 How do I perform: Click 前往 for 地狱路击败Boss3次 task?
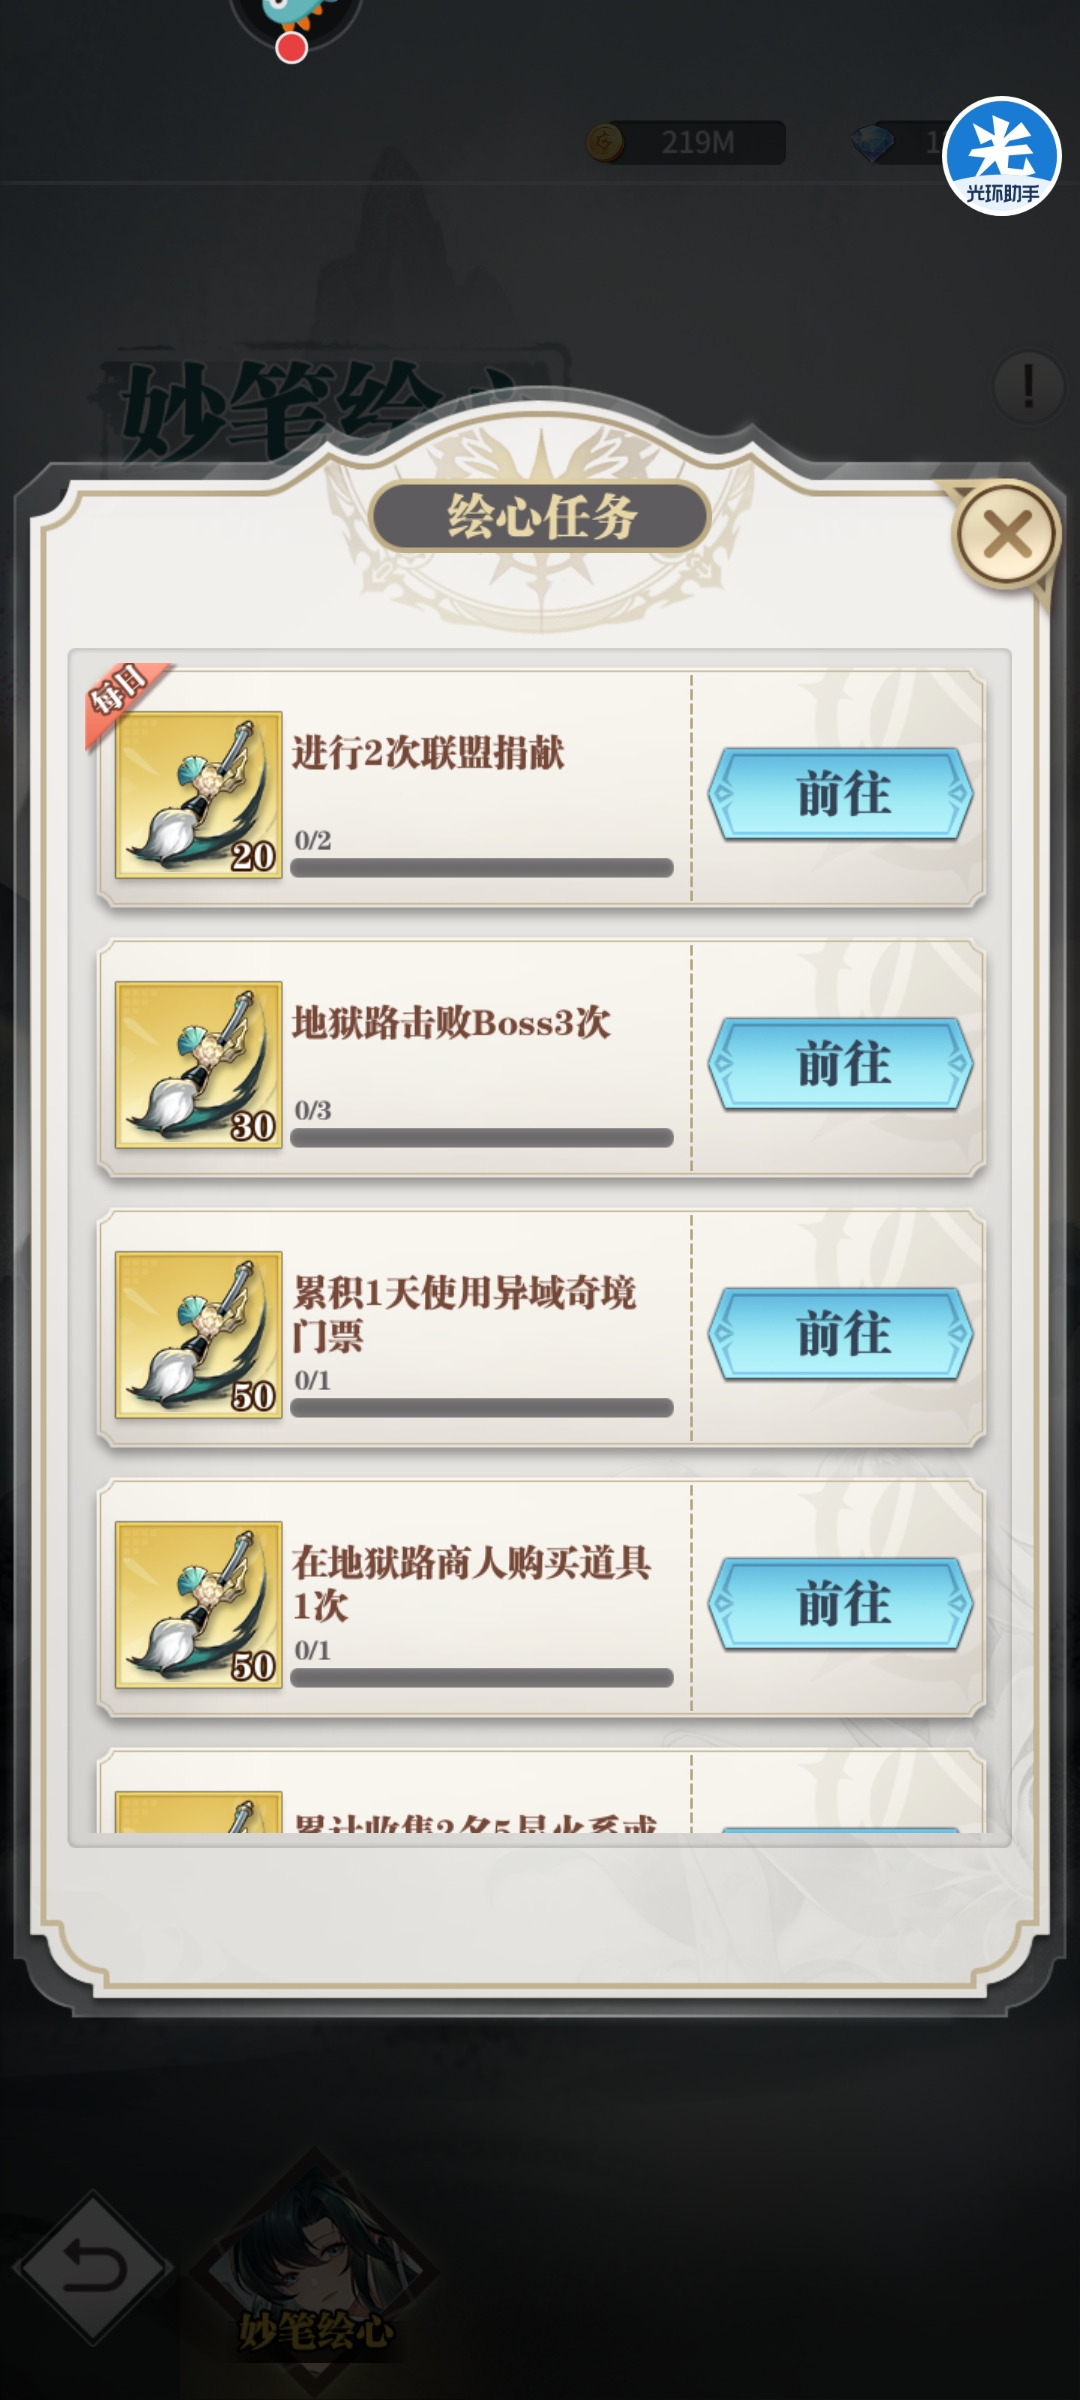click(x=840, y=1064)
